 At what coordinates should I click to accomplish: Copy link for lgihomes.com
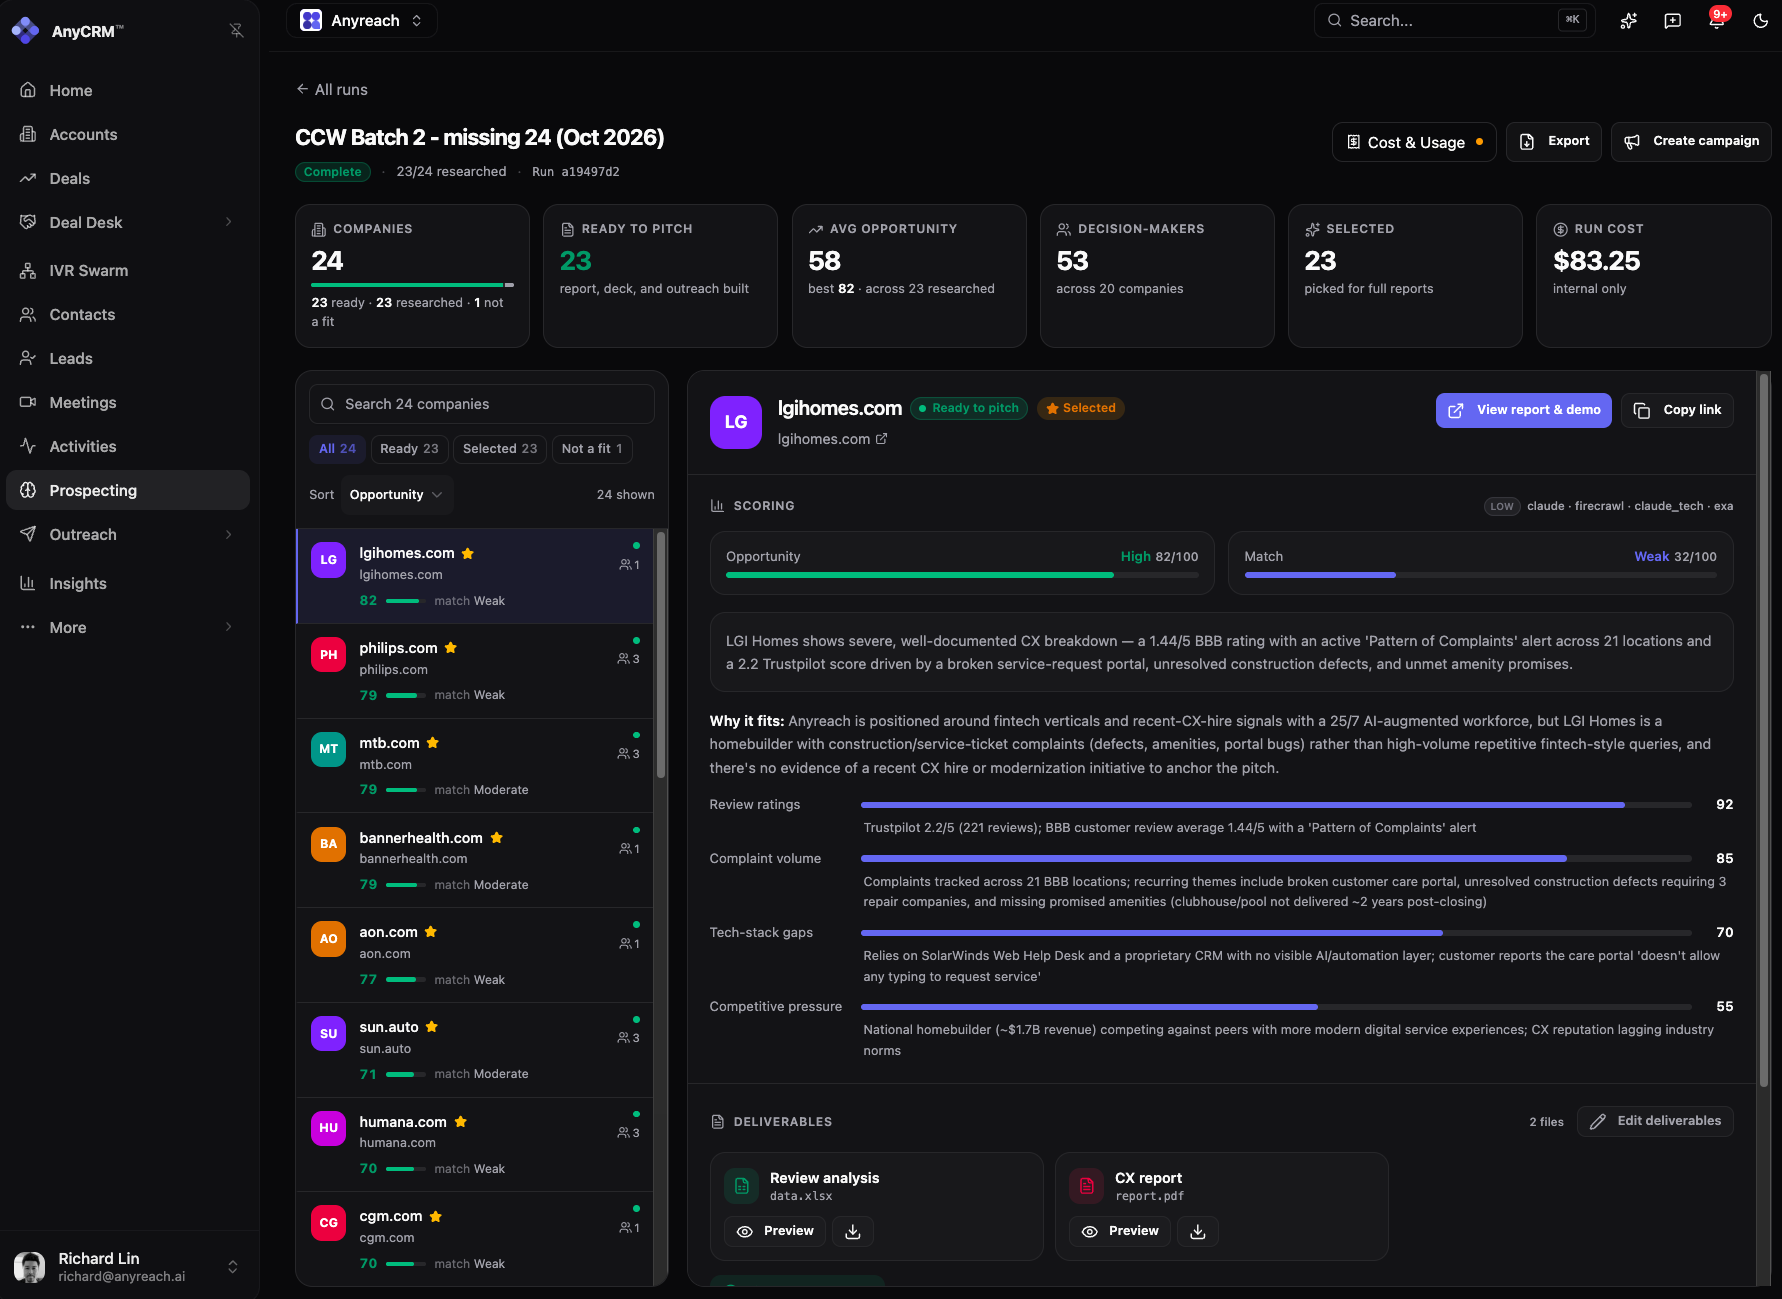click(x=1677, y=410)
